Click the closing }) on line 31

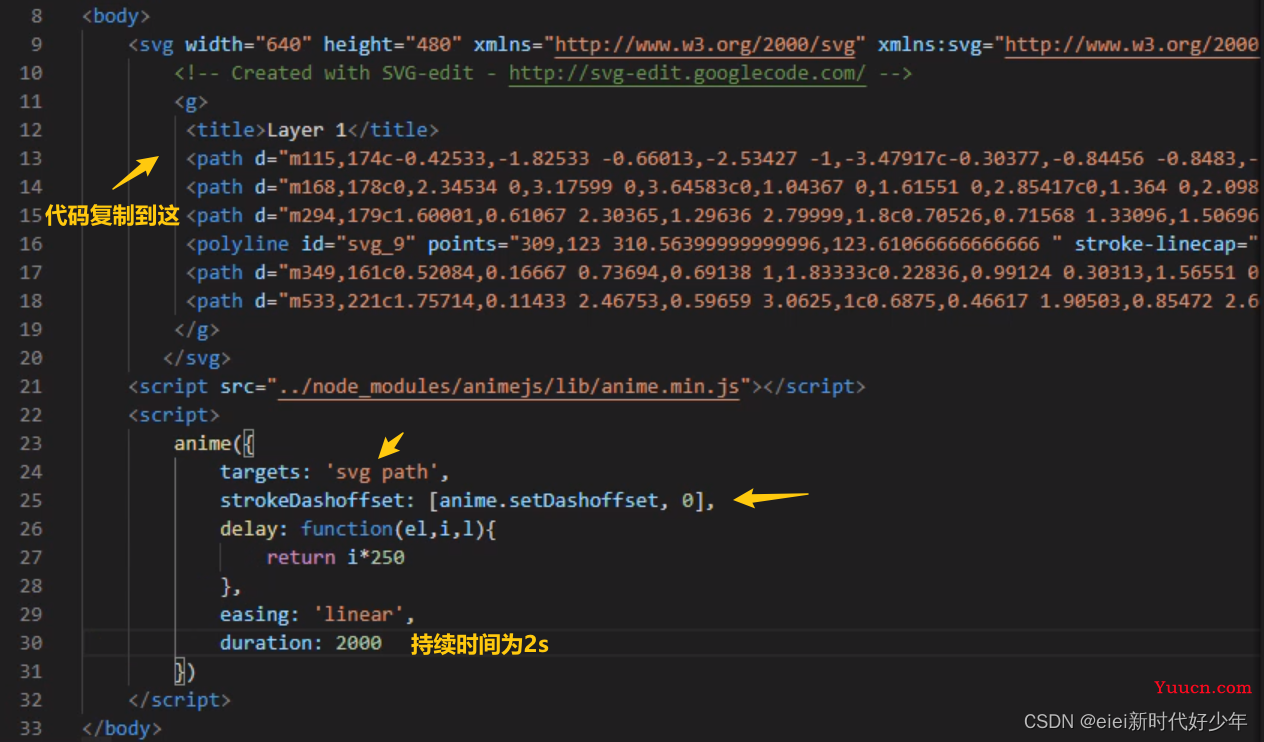(x=185, y=671)
